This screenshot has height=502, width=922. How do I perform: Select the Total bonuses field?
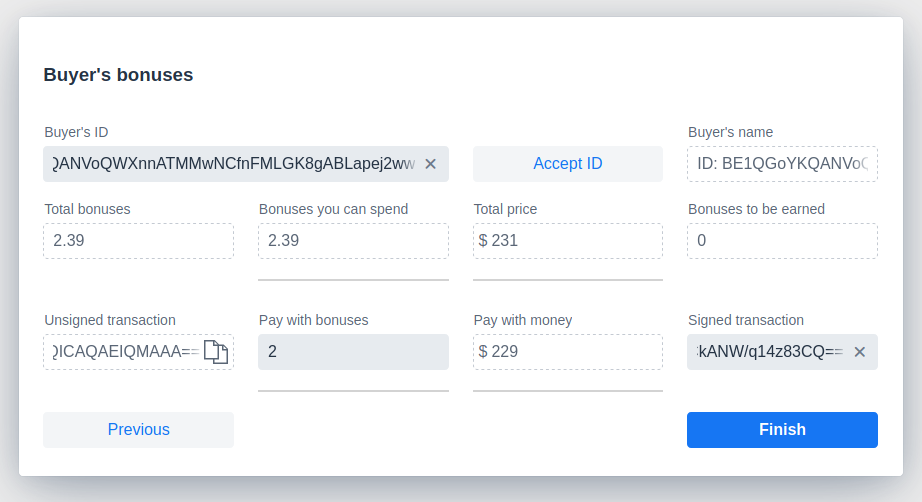point(138,241)
